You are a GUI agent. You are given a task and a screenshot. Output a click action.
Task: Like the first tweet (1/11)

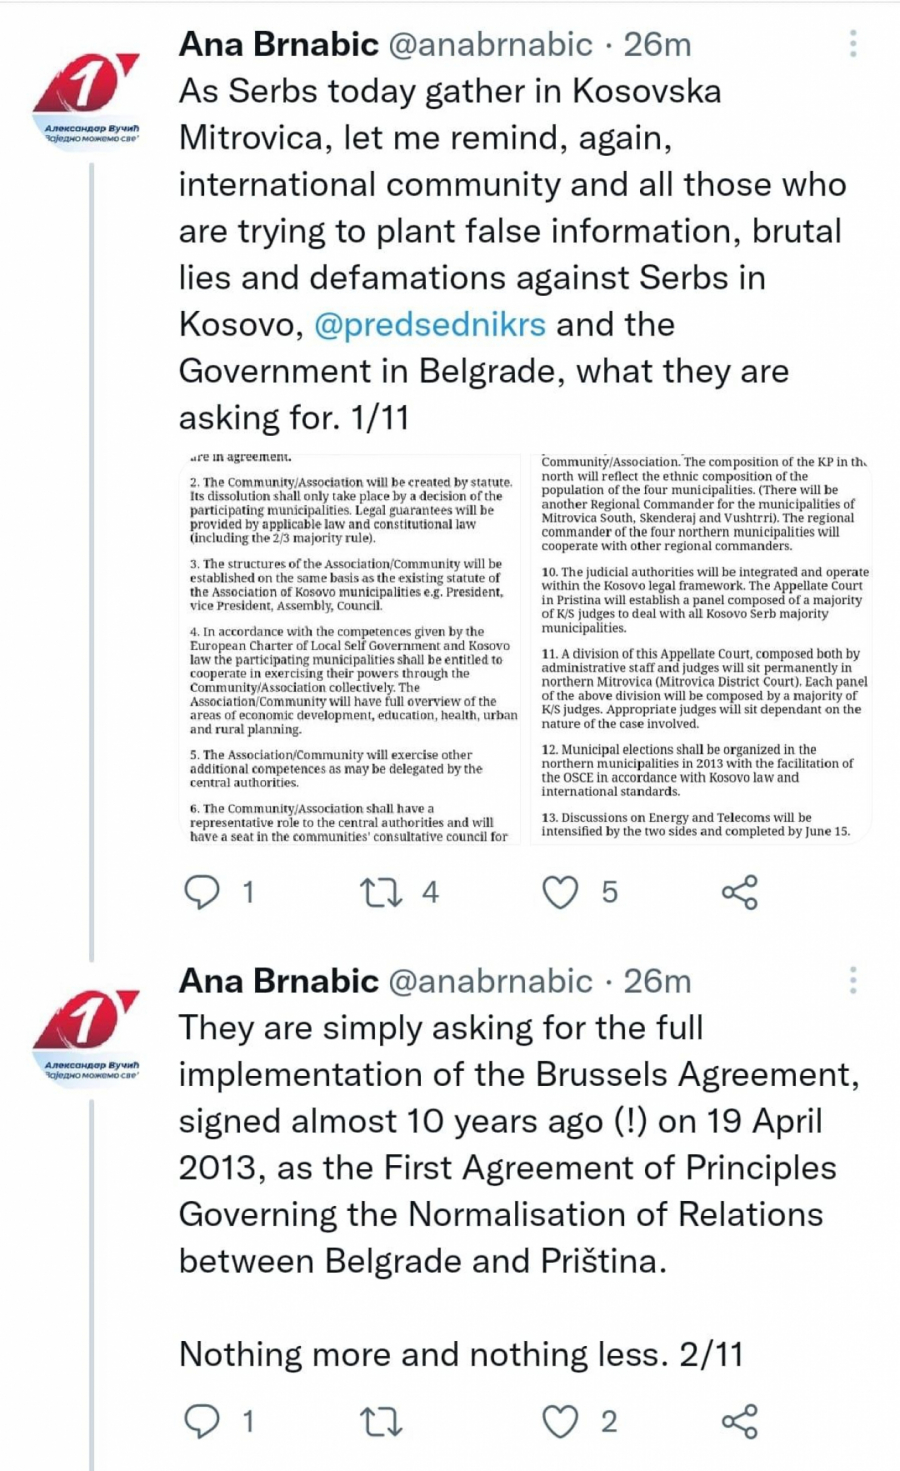[x=560, y=891]
